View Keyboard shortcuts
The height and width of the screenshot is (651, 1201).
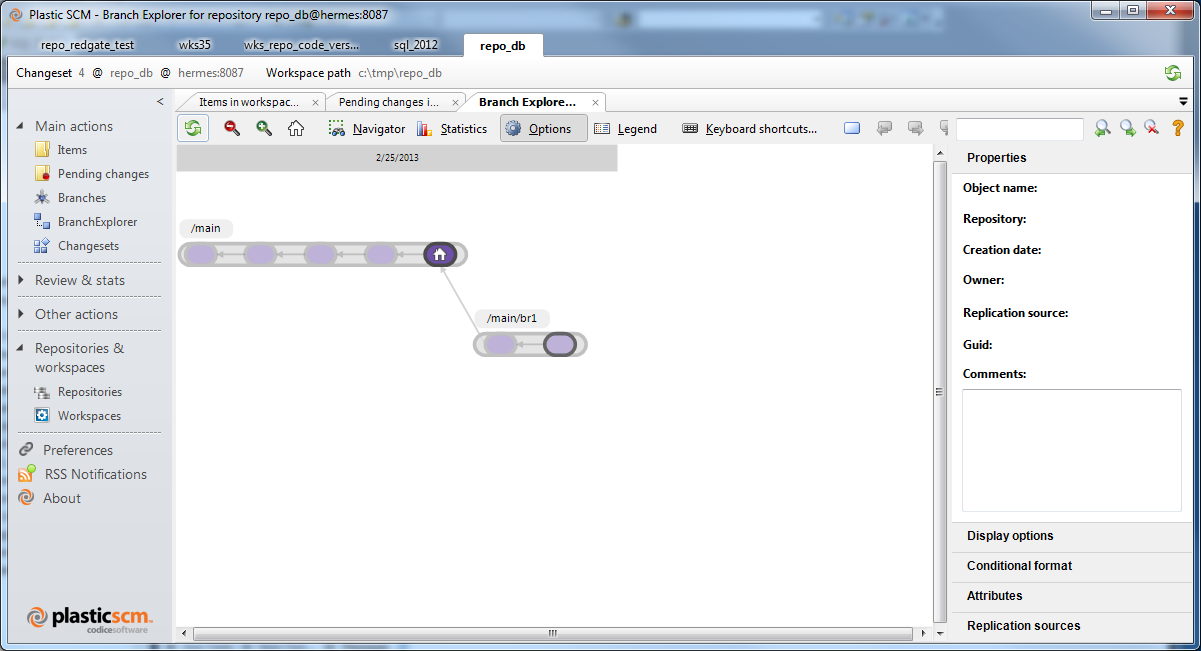tap(750, 129)
